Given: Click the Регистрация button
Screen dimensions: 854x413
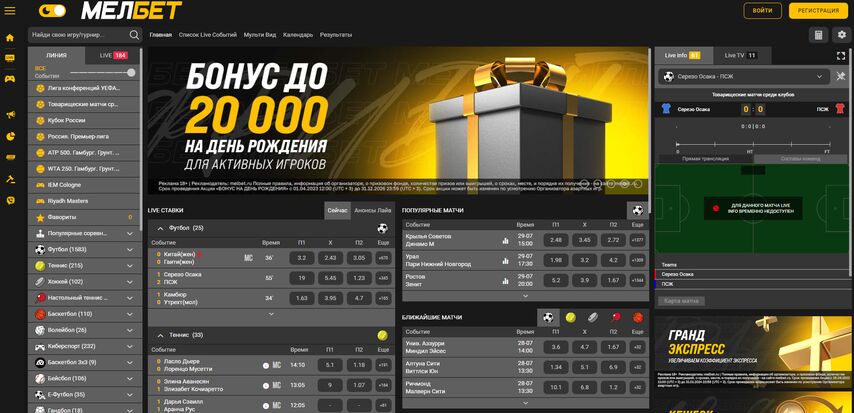Looking at the screenshot, I should [x=818, y=11].
